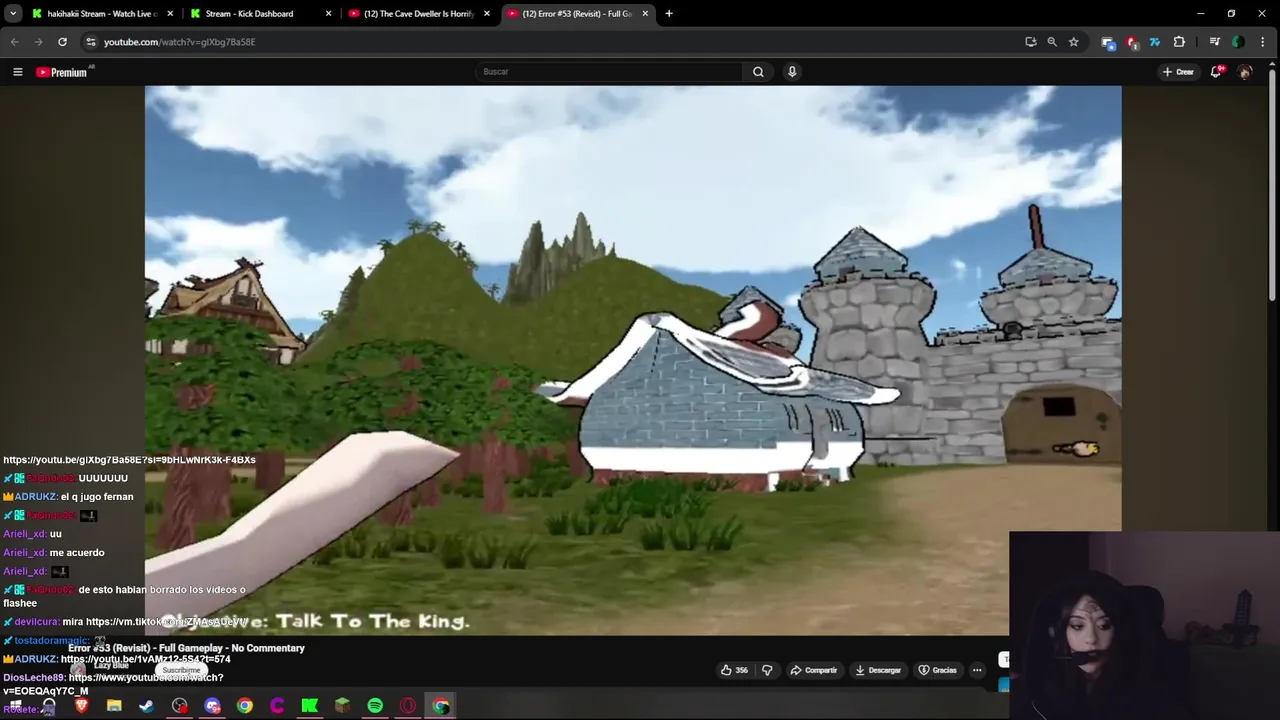Image resolution: width=1280 pixels, height=720 pixels.
Task: Click the page scrollbar up arrow
Action: pos(1274,64)
